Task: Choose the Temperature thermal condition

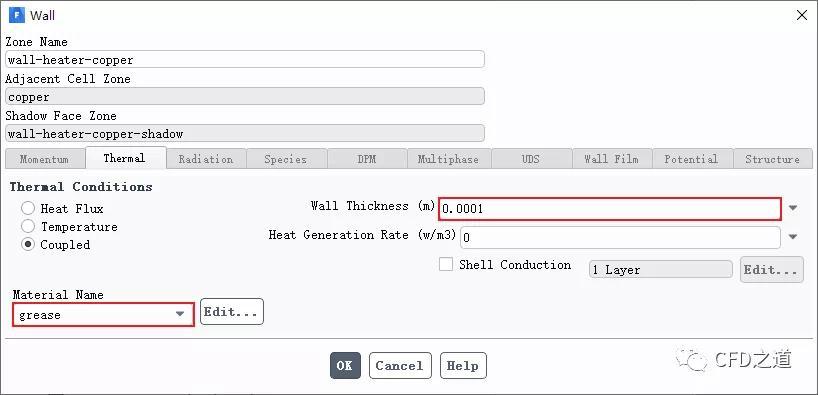Action: [x=28, y=226]
